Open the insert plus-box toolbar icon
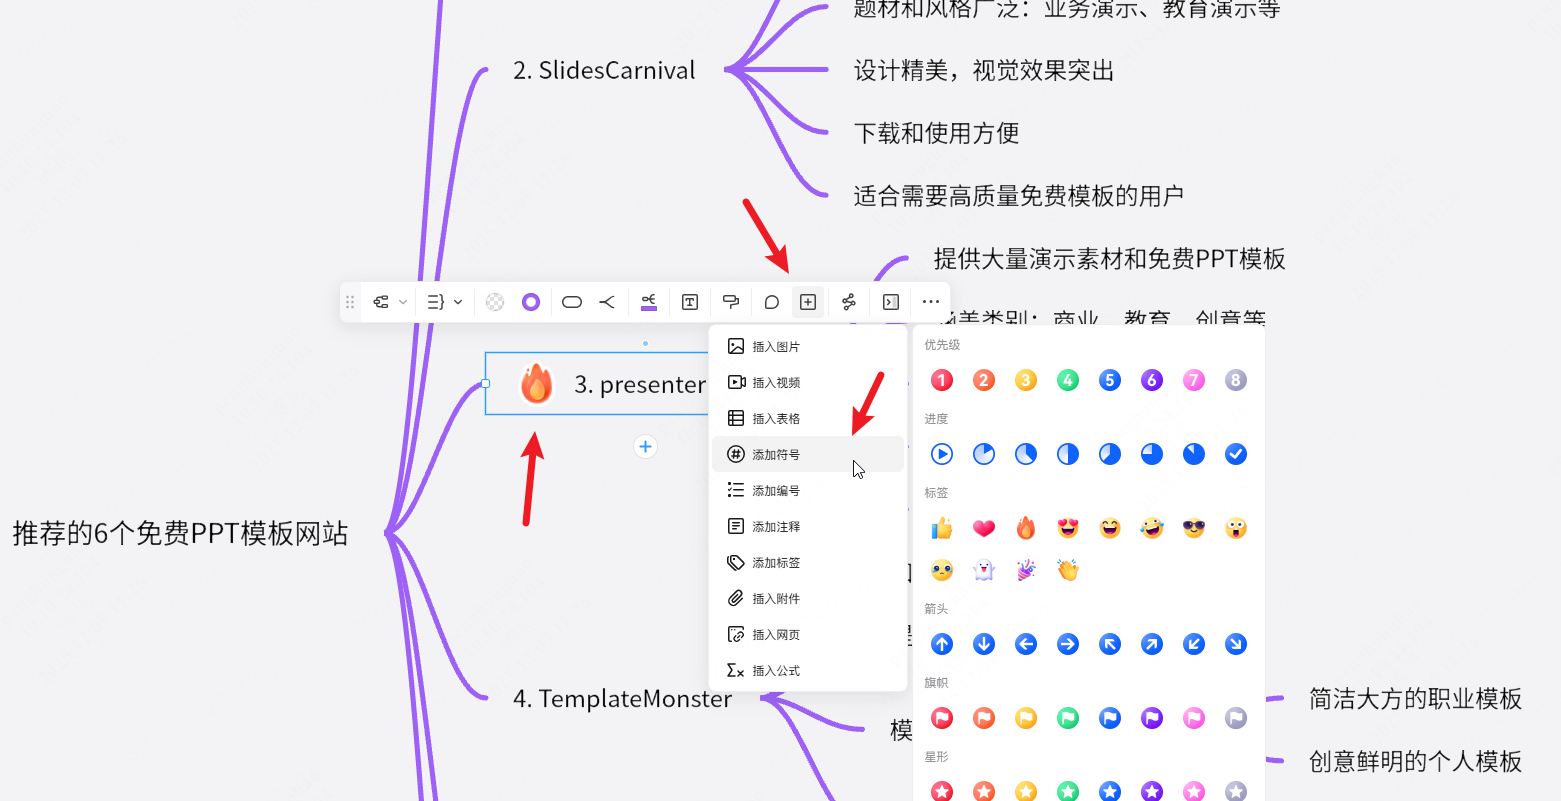 808,302
